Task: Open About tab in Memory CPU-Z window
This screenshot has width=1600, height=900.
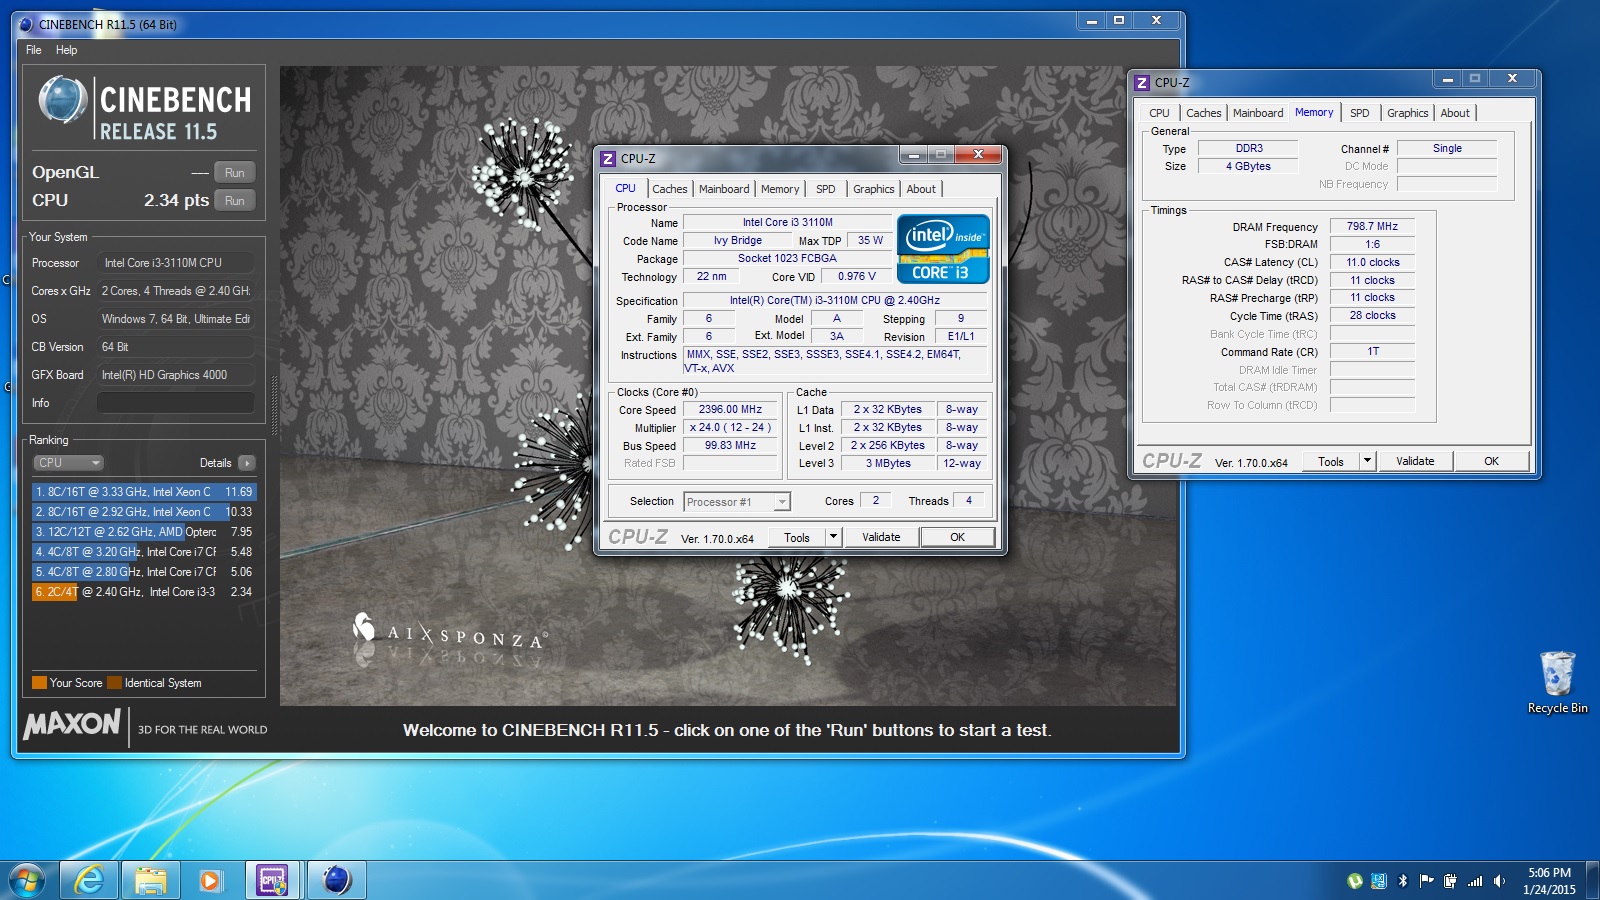Action: pyautogui.click(x=1455, y=113)
